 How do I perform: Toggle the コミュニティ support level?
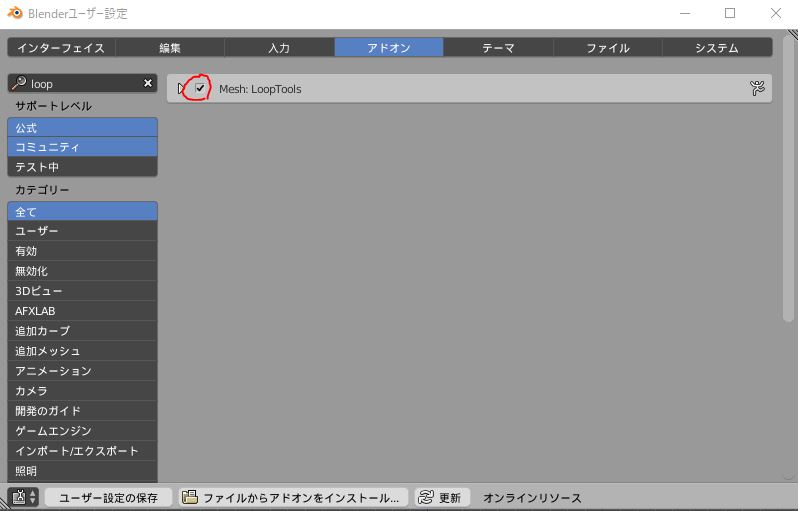click(x=82, y=147)
